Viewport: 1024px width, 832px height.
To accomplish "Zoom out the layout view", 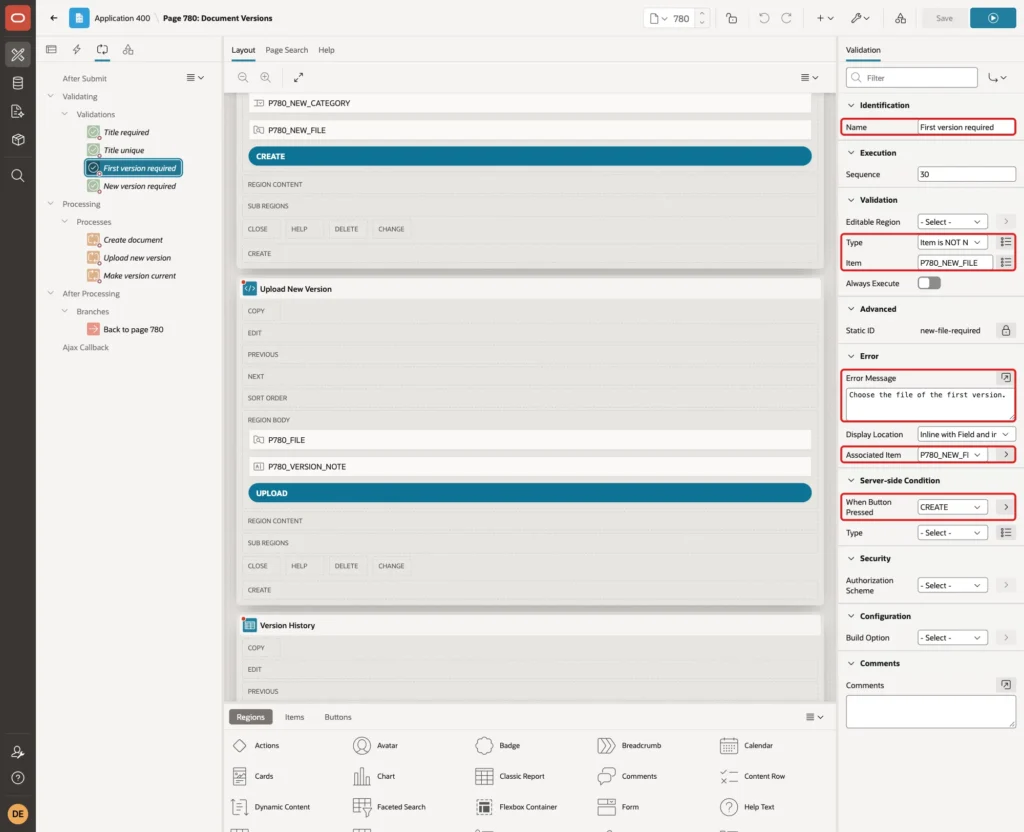I will click(x=242, y=77).
